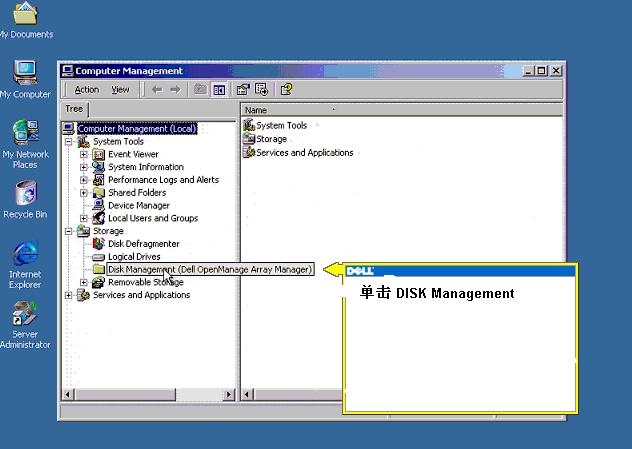Click the Computer Management title bar icon

click(x=67, y=71)
